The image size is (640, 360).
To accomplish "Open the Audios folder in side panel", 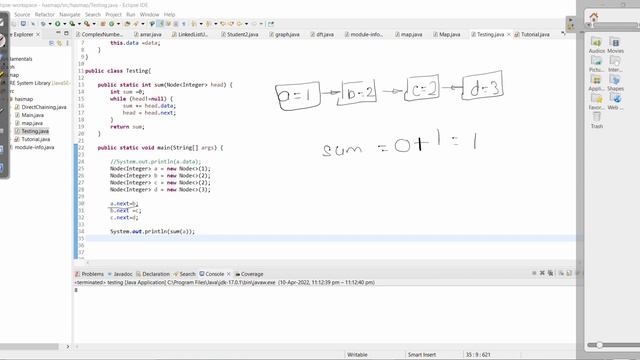I will [x=596, y=45].
